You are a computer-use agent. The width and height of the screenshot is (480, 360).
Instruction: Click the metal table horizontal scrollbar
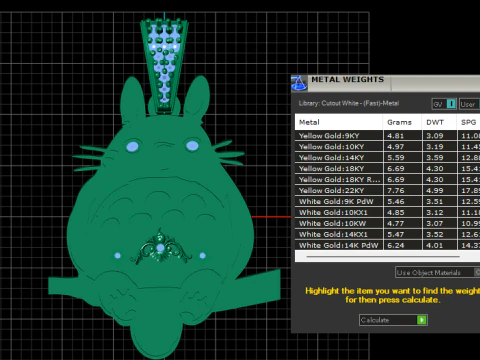tap(383, 257)
